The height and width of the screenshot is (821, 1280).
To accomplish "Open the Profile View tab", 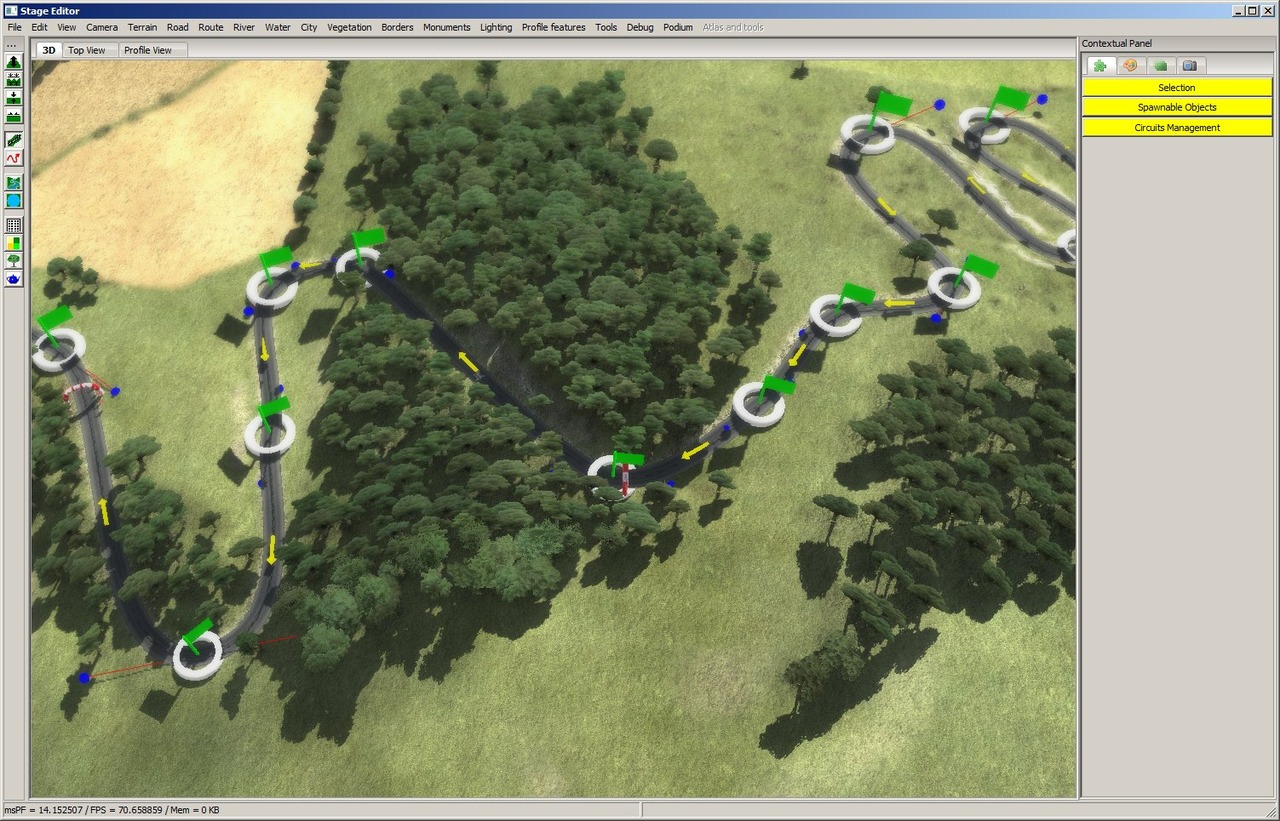I will point(147,50).
